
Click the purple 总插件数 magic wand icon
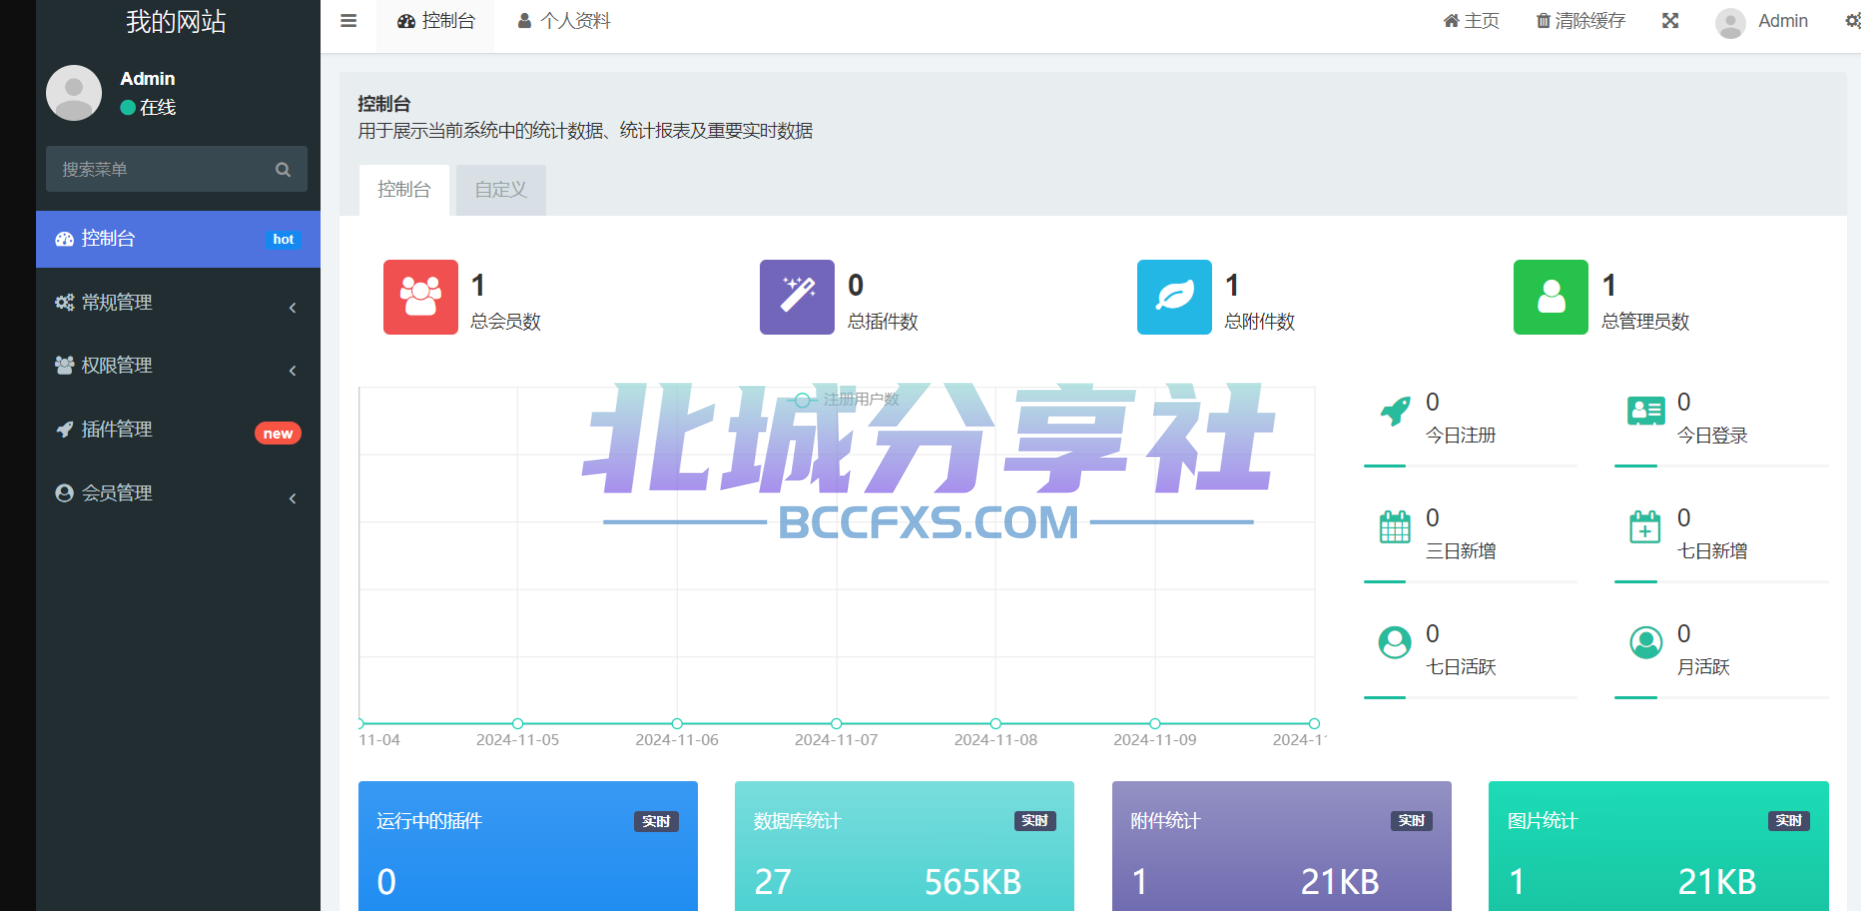(x=797, y=297)
